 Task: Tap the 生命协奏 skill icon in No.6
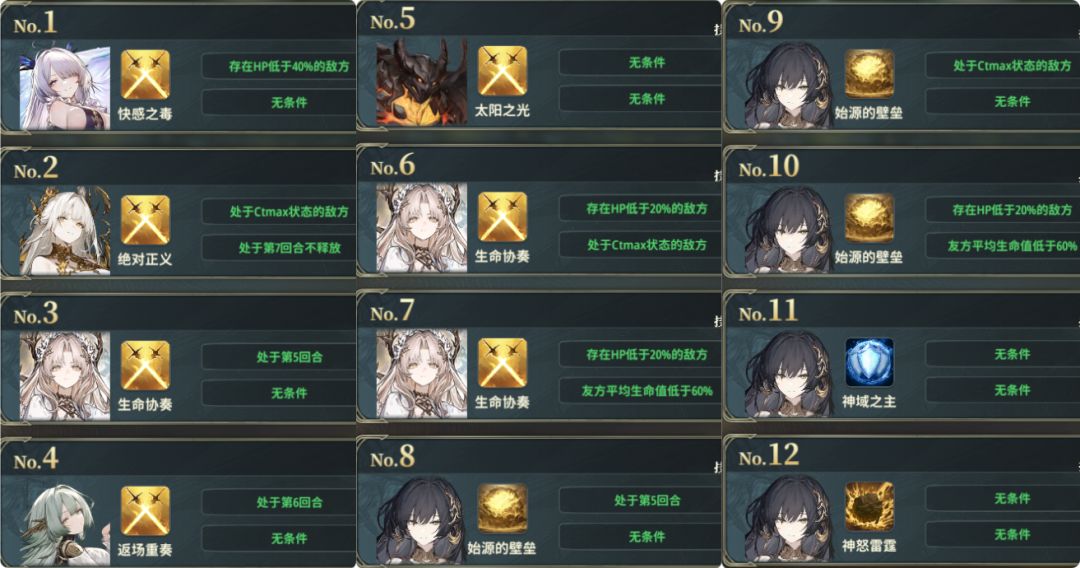502,217
